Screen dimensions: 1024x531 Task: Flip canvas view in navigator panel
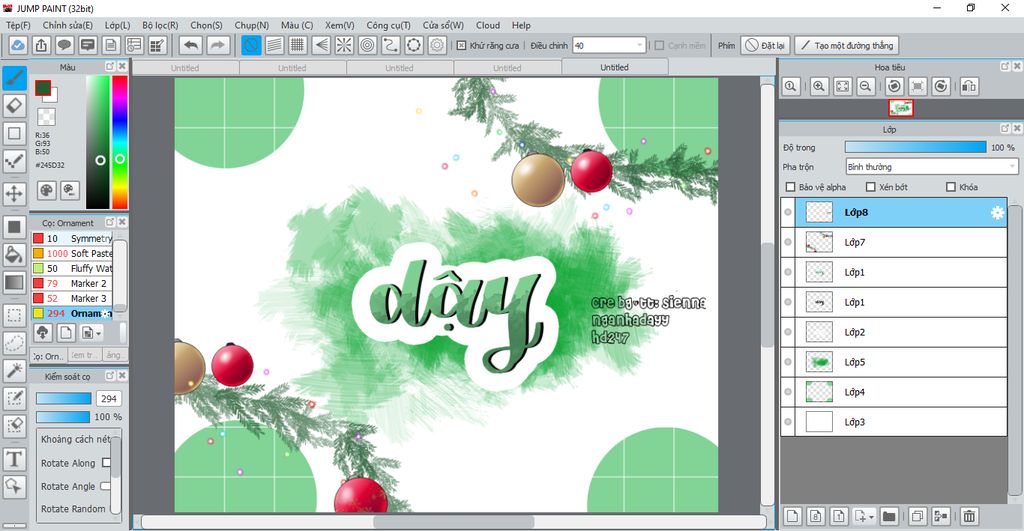[969, 86]
